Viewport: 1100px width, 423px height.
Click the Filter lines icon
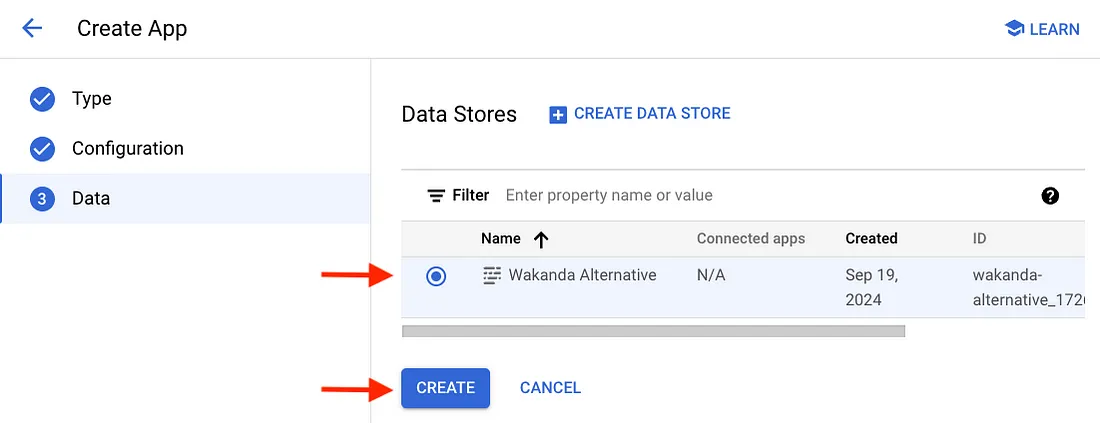coord(436,195)
